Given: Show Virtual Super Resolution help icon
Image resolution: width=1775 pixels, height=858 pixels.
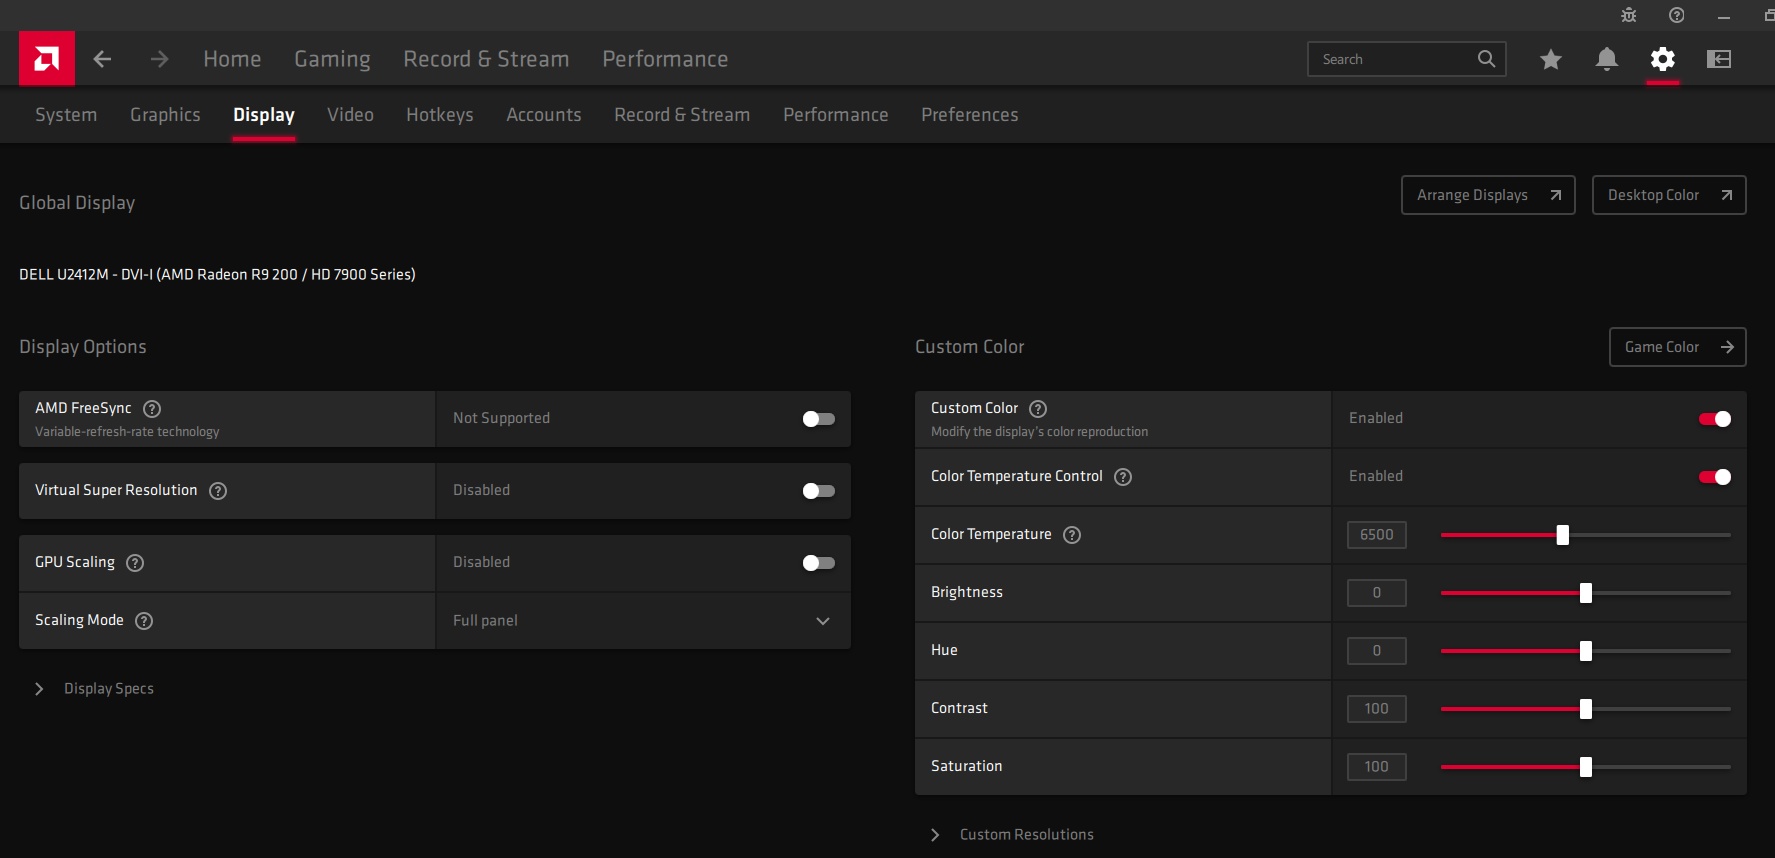Looking at the screenshot, I should click(x=218, y=490).
